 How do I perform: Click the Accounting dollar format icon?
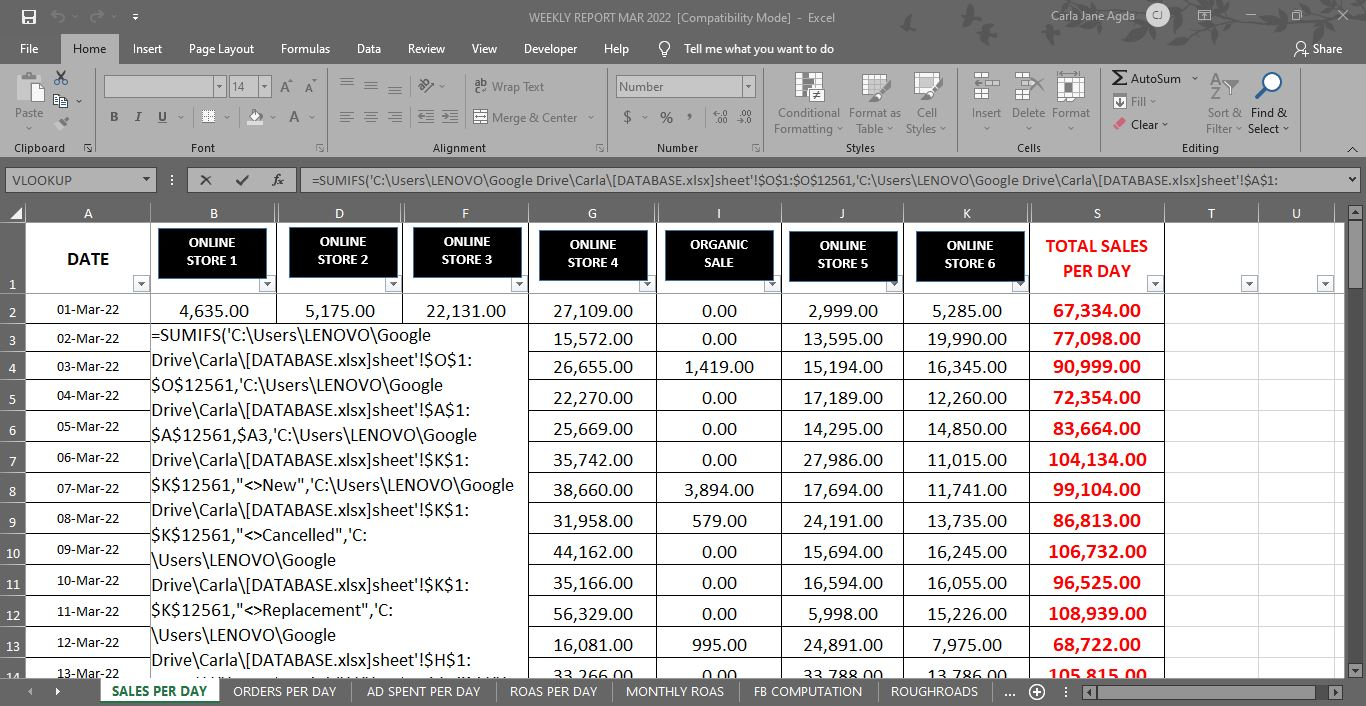[627, 117]
